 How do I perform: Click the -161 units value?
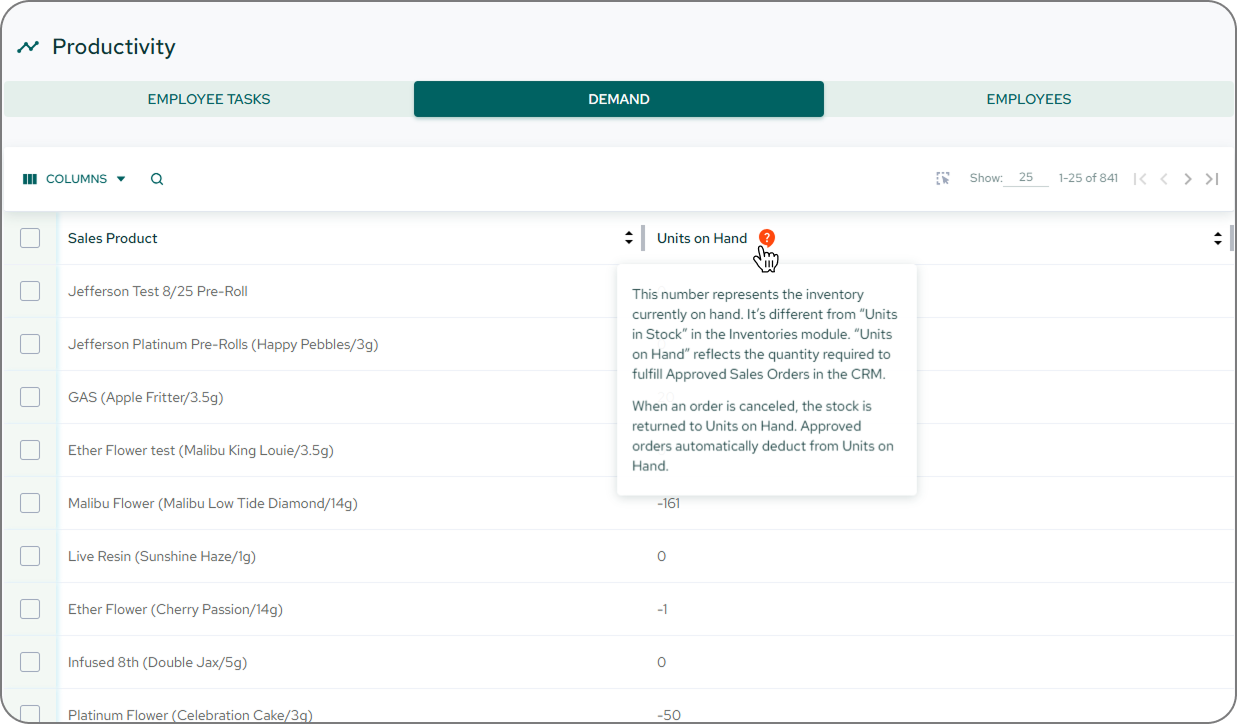(669, 503)
